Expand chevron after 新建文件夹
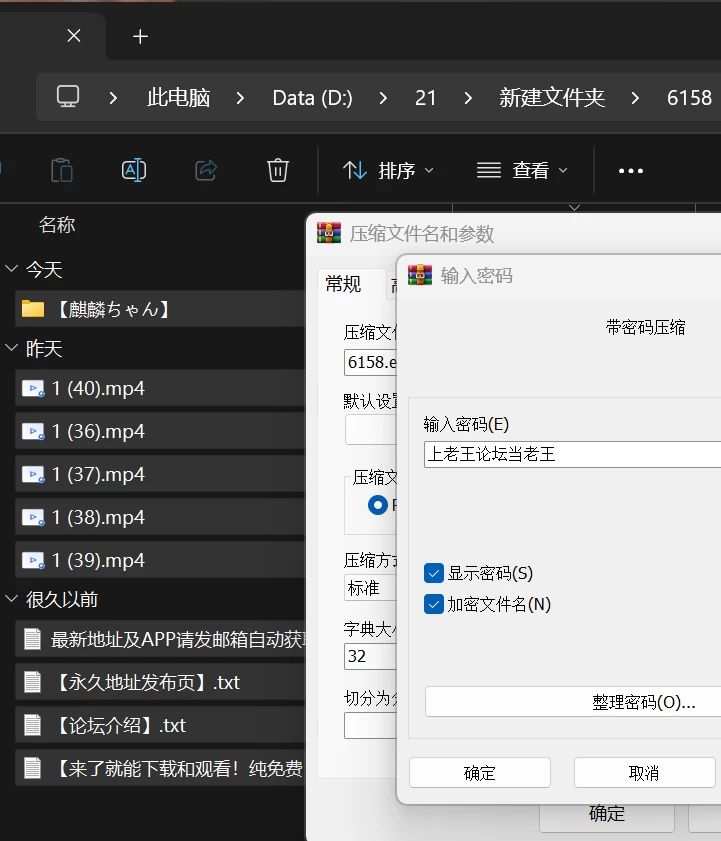The height and width of the screenshot is (841, 721). 635,98
